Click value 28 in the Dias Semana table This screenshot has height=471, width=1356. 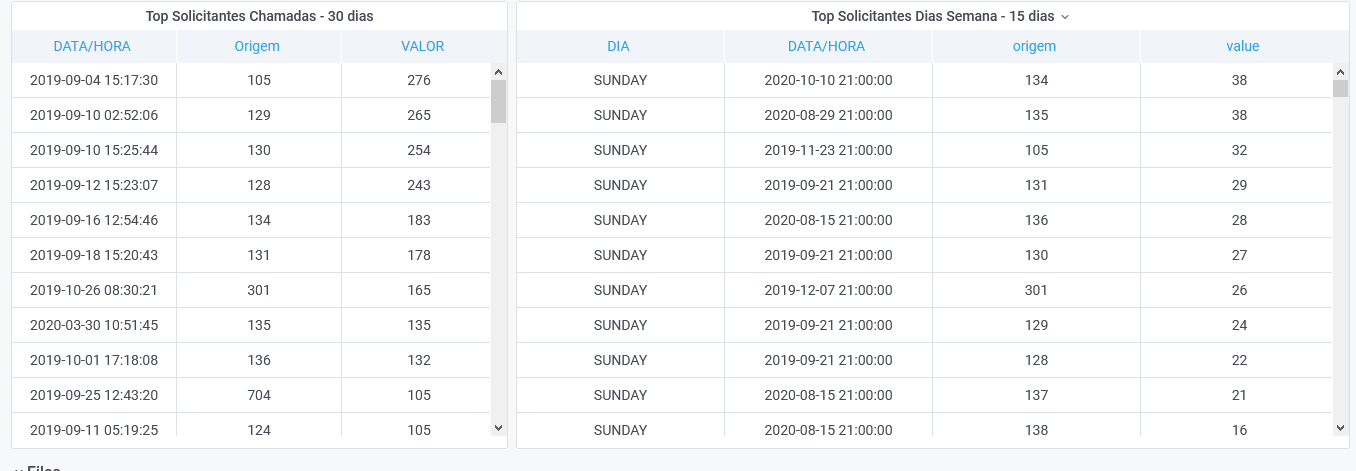pyautogui.click(x=1239, y=220)
